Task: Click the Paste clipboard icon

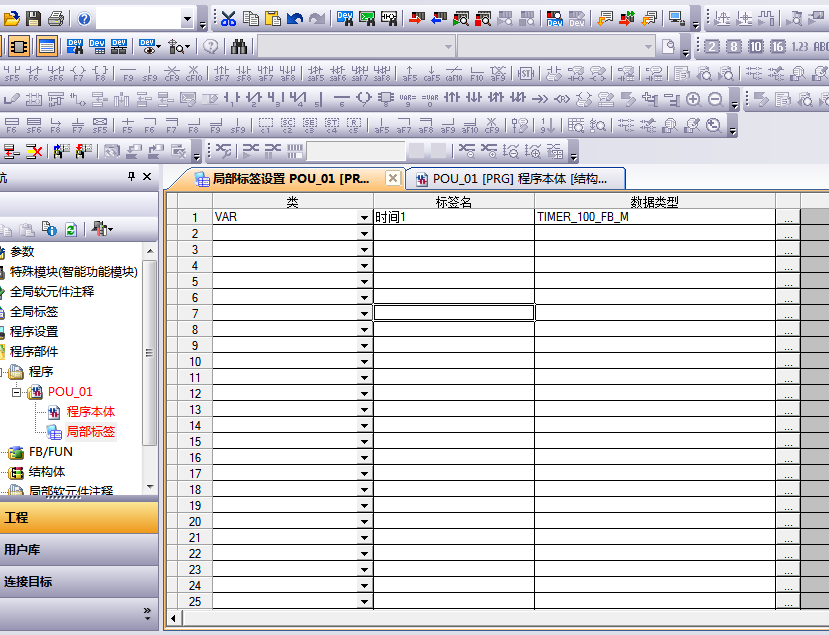Action: click(272, 19)
